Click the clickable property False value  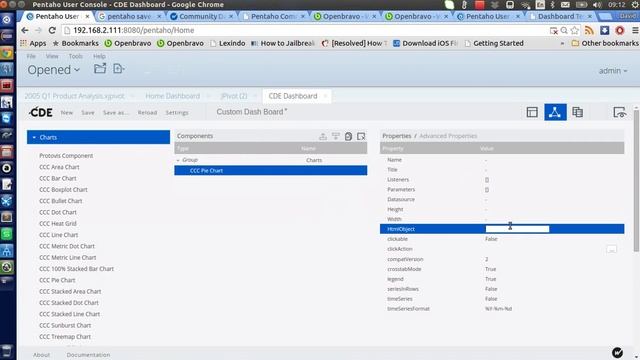(x=491, y=239)
